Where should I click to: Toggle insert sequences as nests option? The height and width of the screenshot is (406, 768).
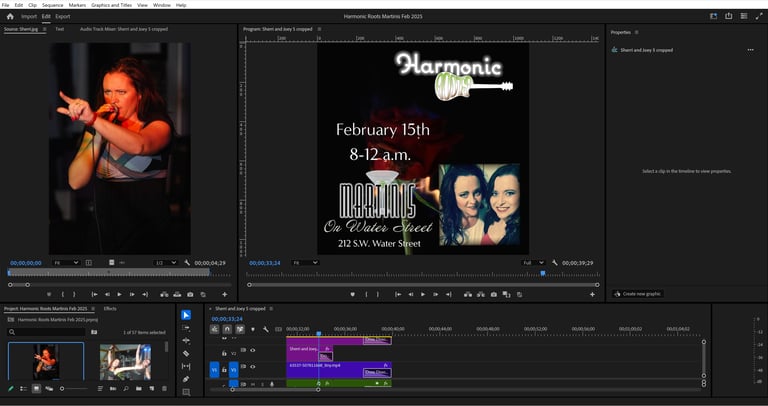tap(215, 329)
